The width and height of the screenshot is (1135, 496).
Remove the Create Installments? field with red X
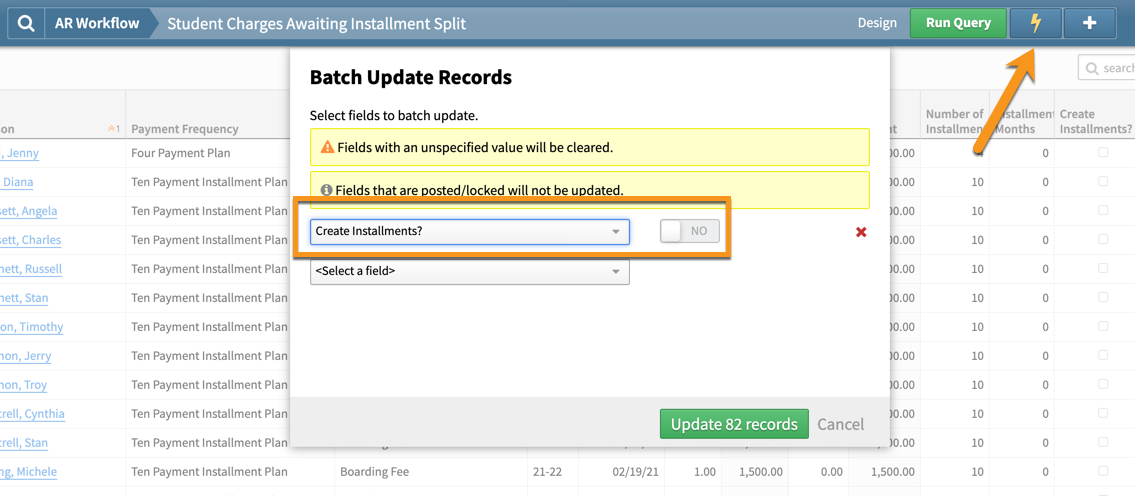point(861,232)
